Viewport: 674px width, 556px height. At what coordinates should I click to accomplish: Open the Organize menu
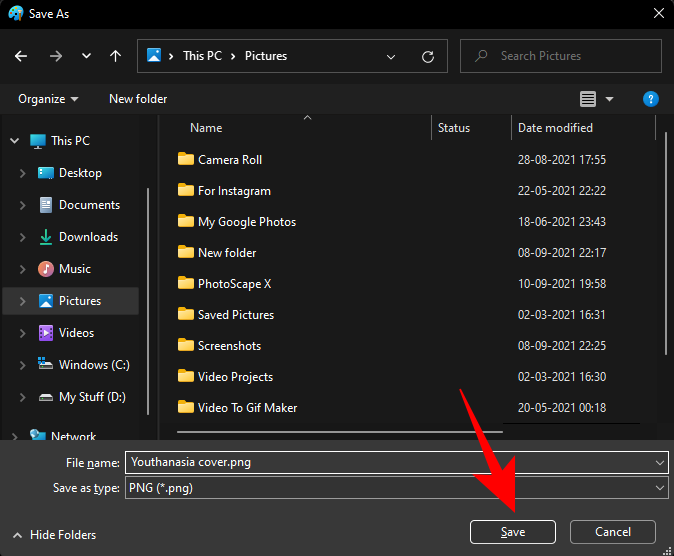[48, 99]
